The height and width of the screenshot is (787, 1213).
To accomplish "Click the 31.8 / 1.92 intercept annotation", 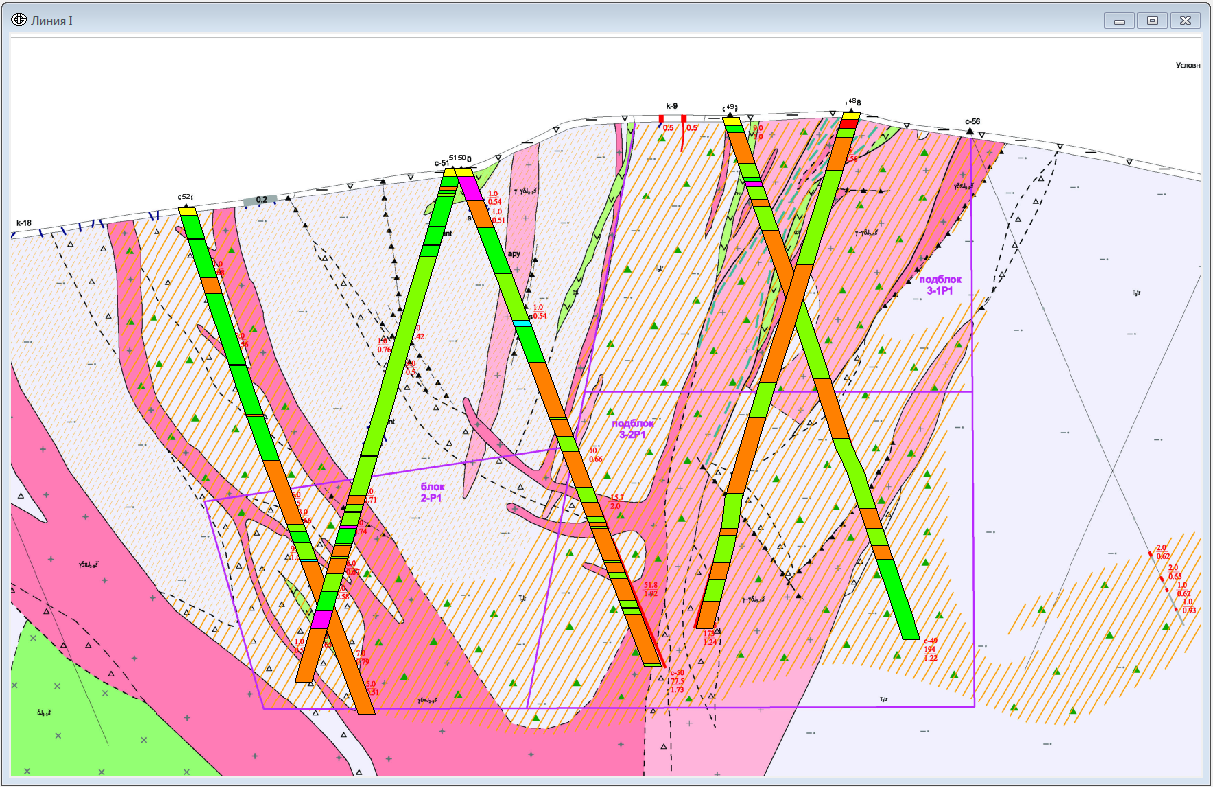I will pos(650,589).
